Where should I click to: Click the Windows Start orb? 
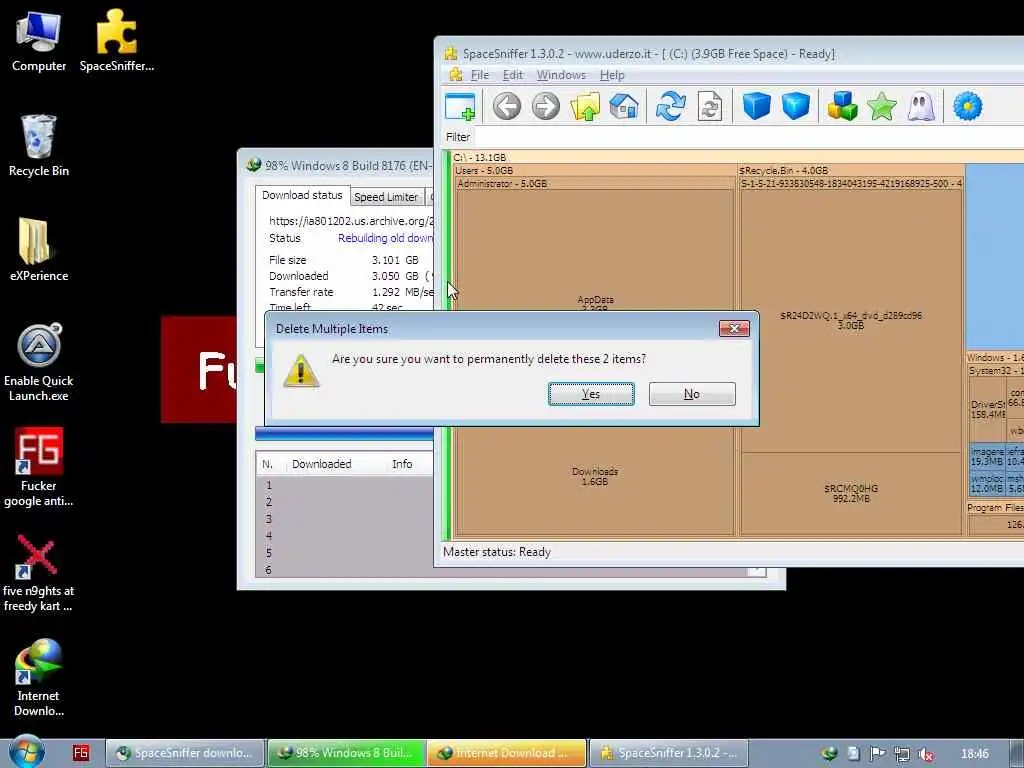pos(27,751)
